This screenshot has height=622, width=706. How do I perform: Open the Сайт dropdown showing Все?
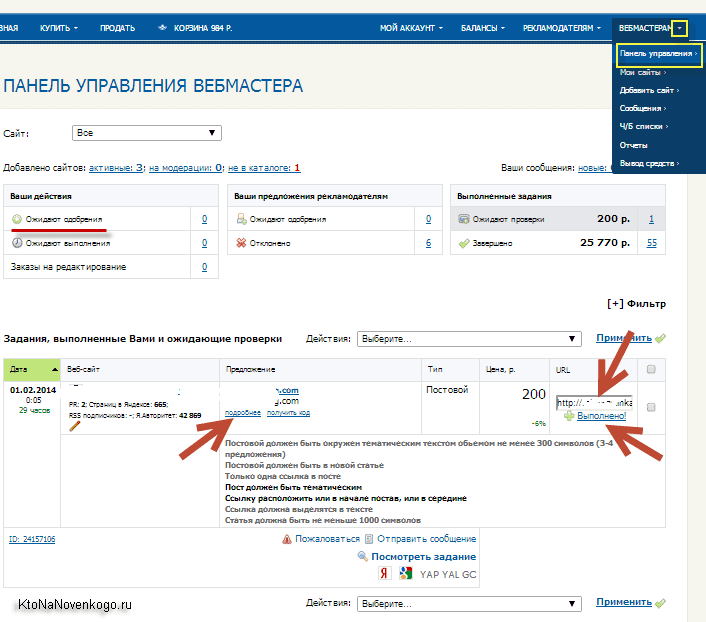147,133
